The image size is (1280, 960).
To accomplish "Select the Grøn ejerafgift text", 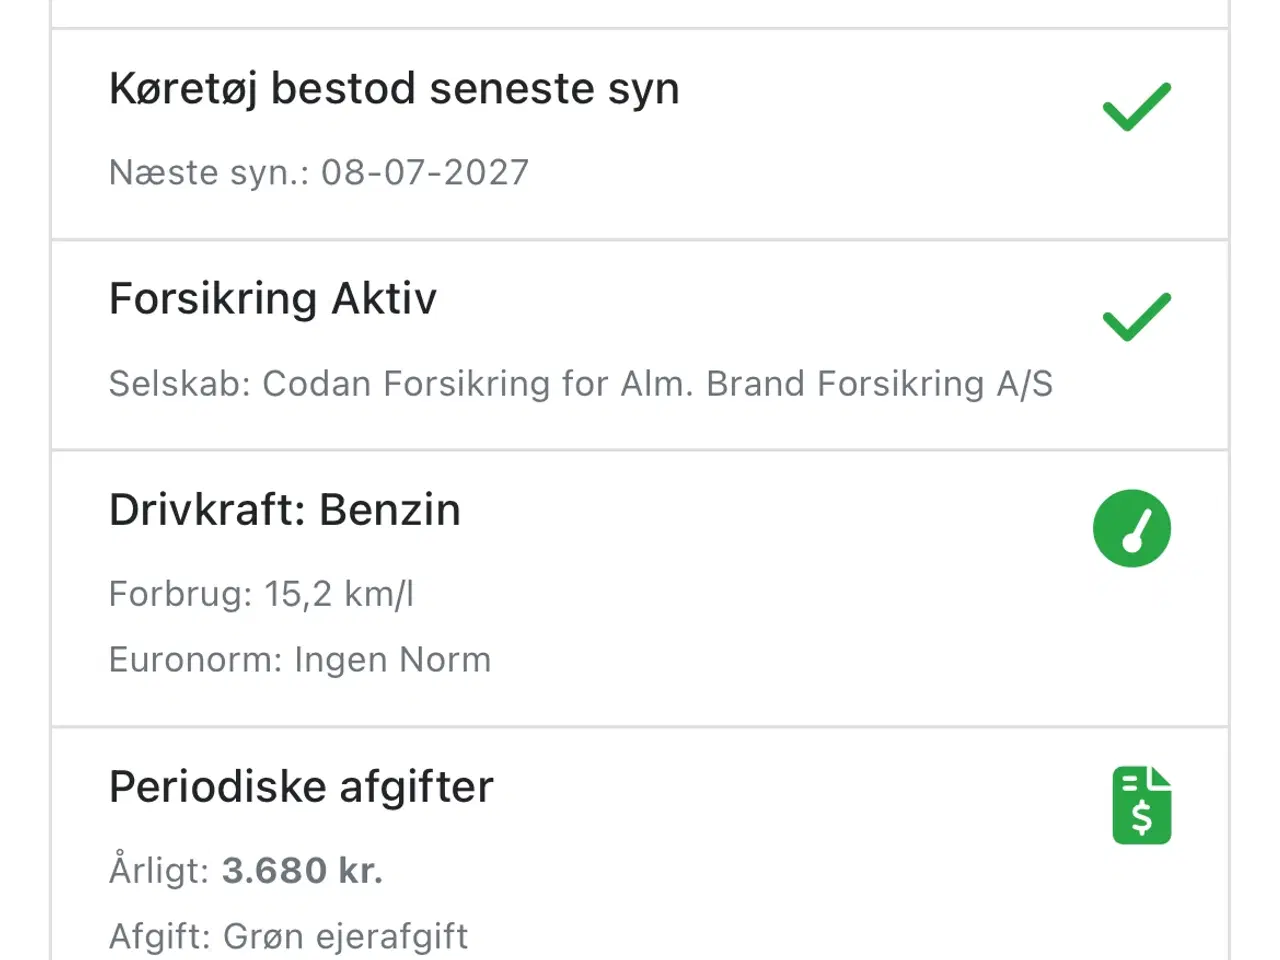I will point(345,937).
